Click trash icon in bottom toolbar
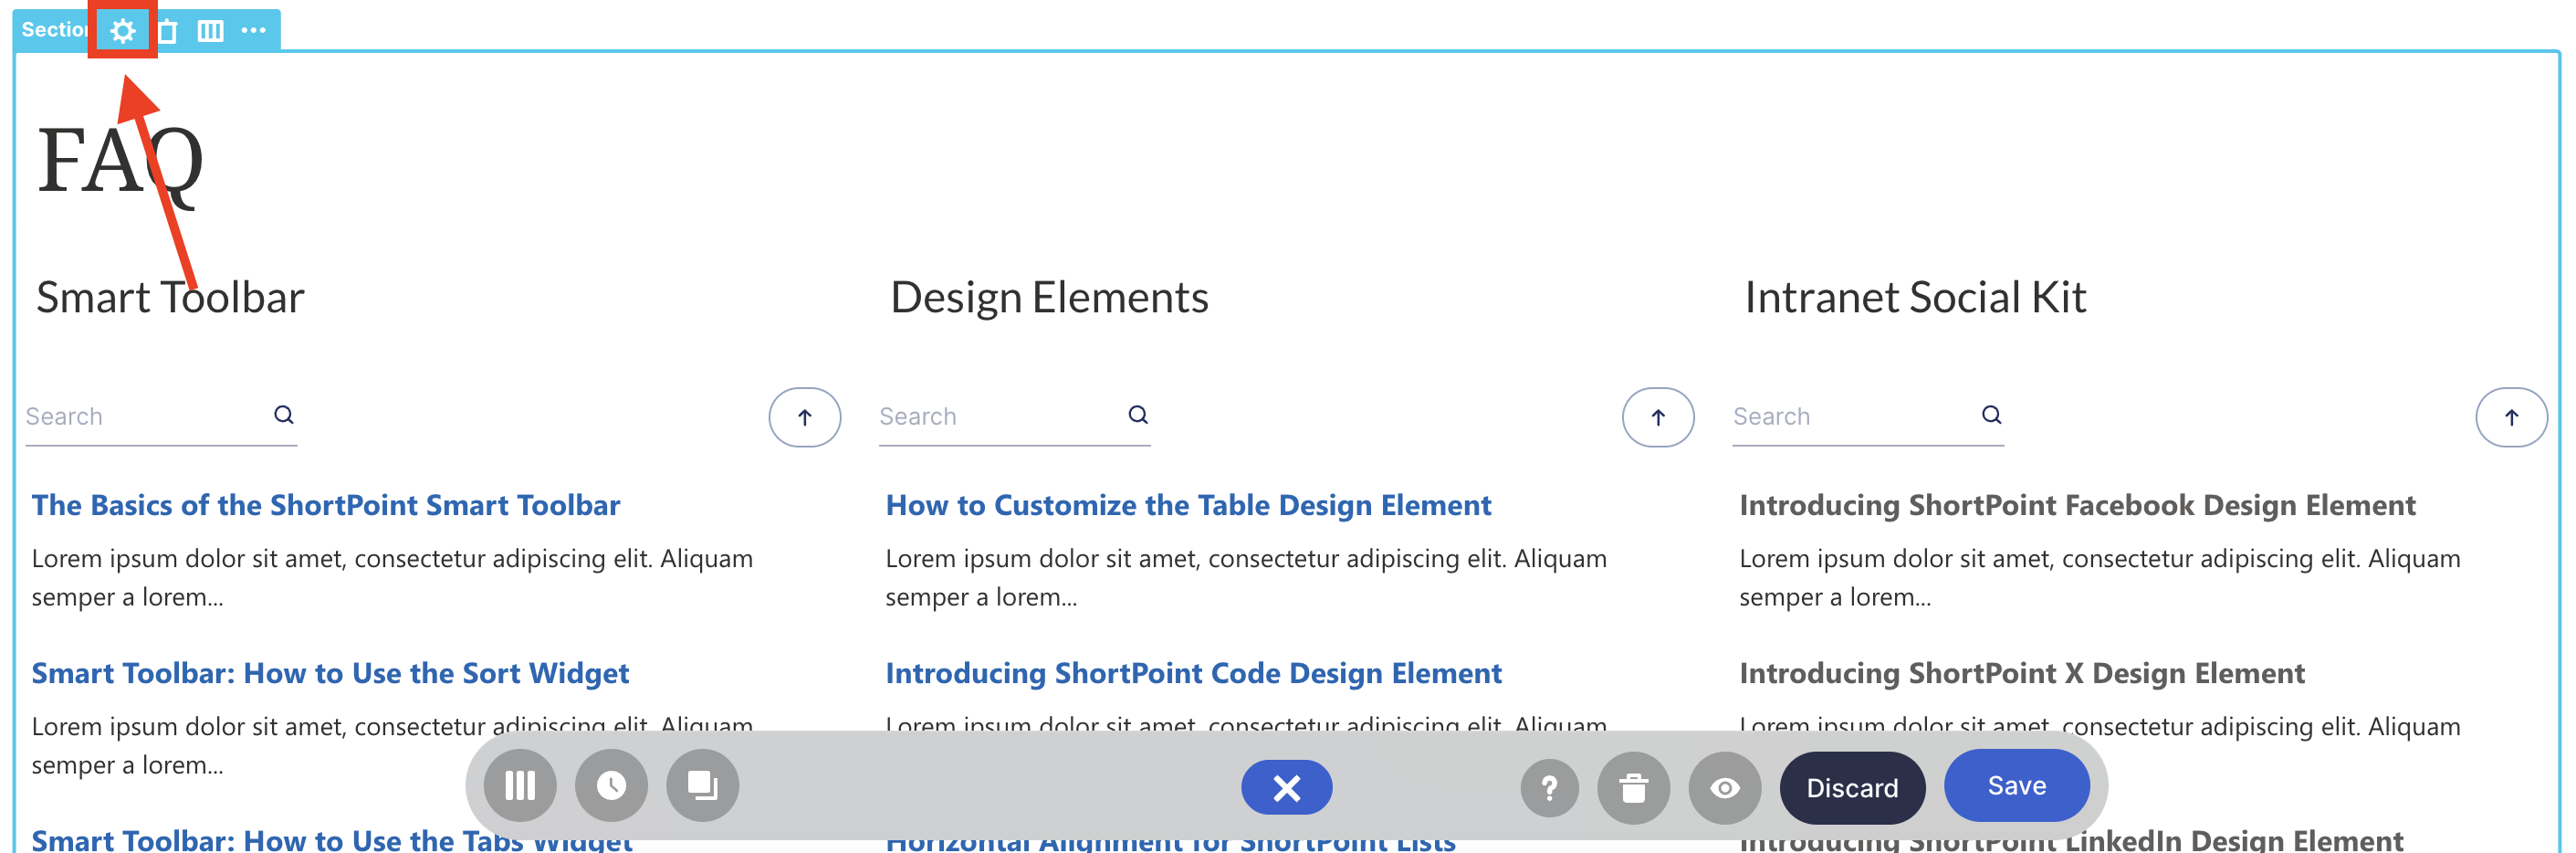Screen dimensions: 2576x853 (1633, 789)
